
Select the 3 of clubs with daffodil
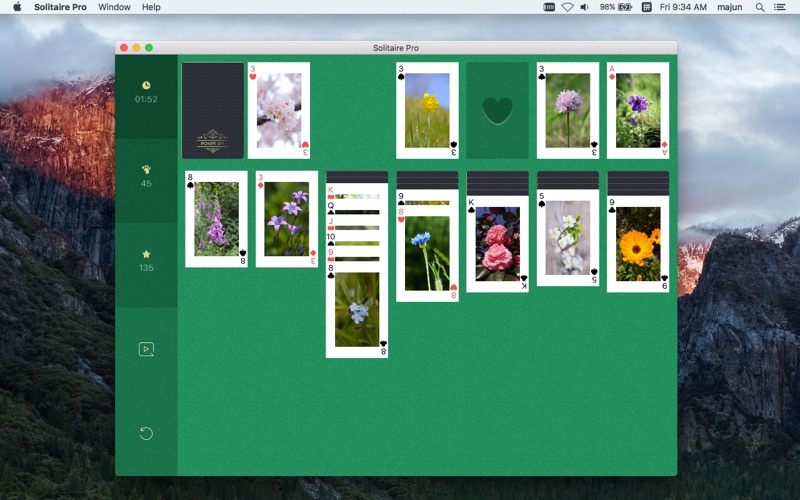[427, 110]
